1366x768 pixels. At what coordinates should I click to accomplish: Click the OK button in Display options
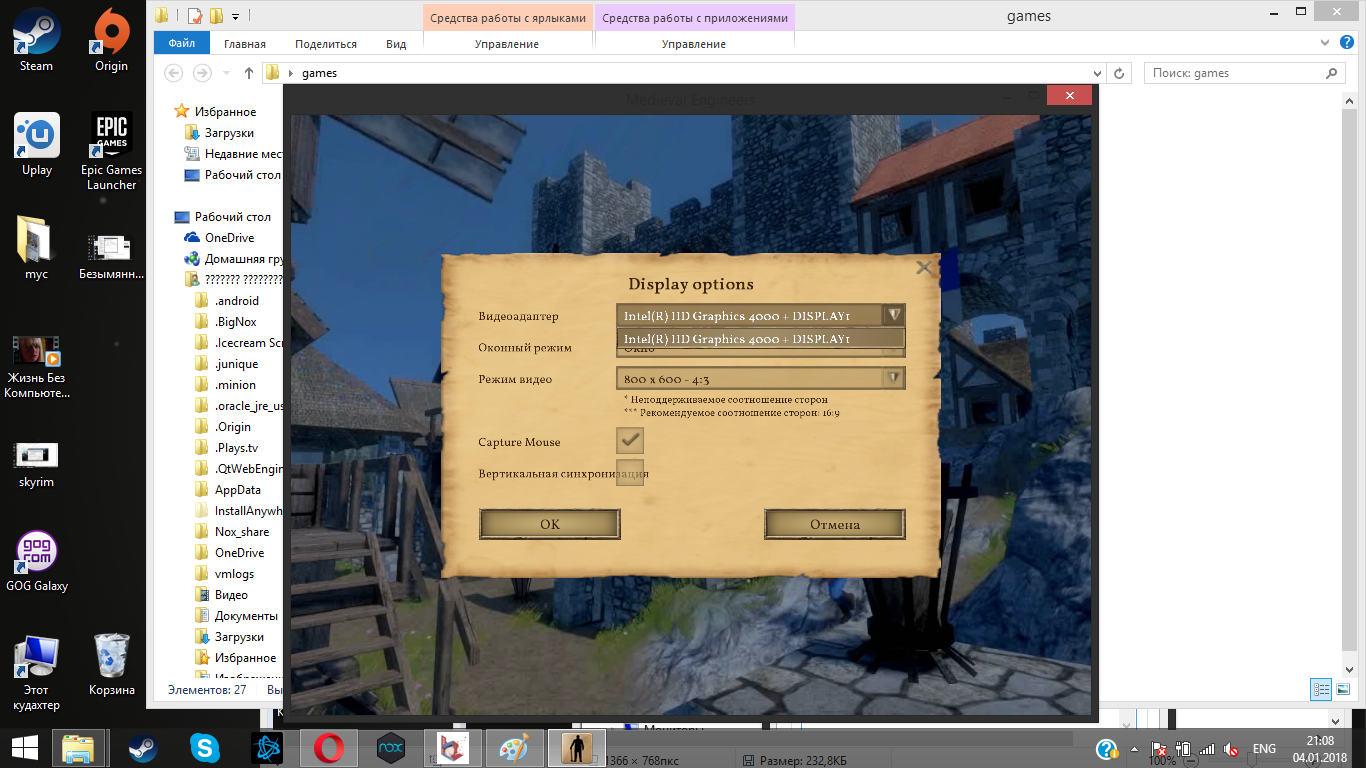click(550, 524)
